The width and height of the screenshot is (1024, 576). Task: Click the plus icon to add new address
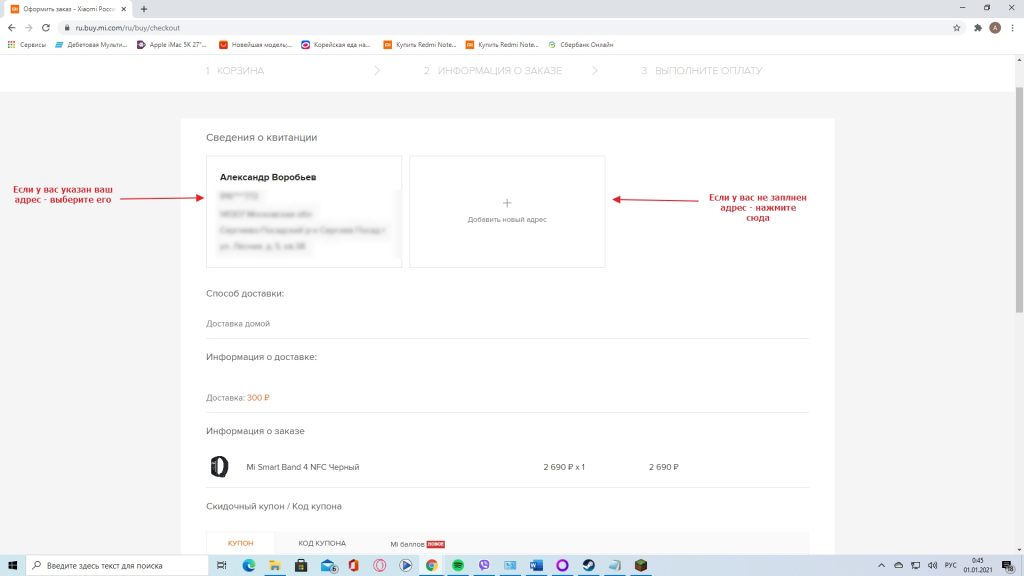point(506,203)
